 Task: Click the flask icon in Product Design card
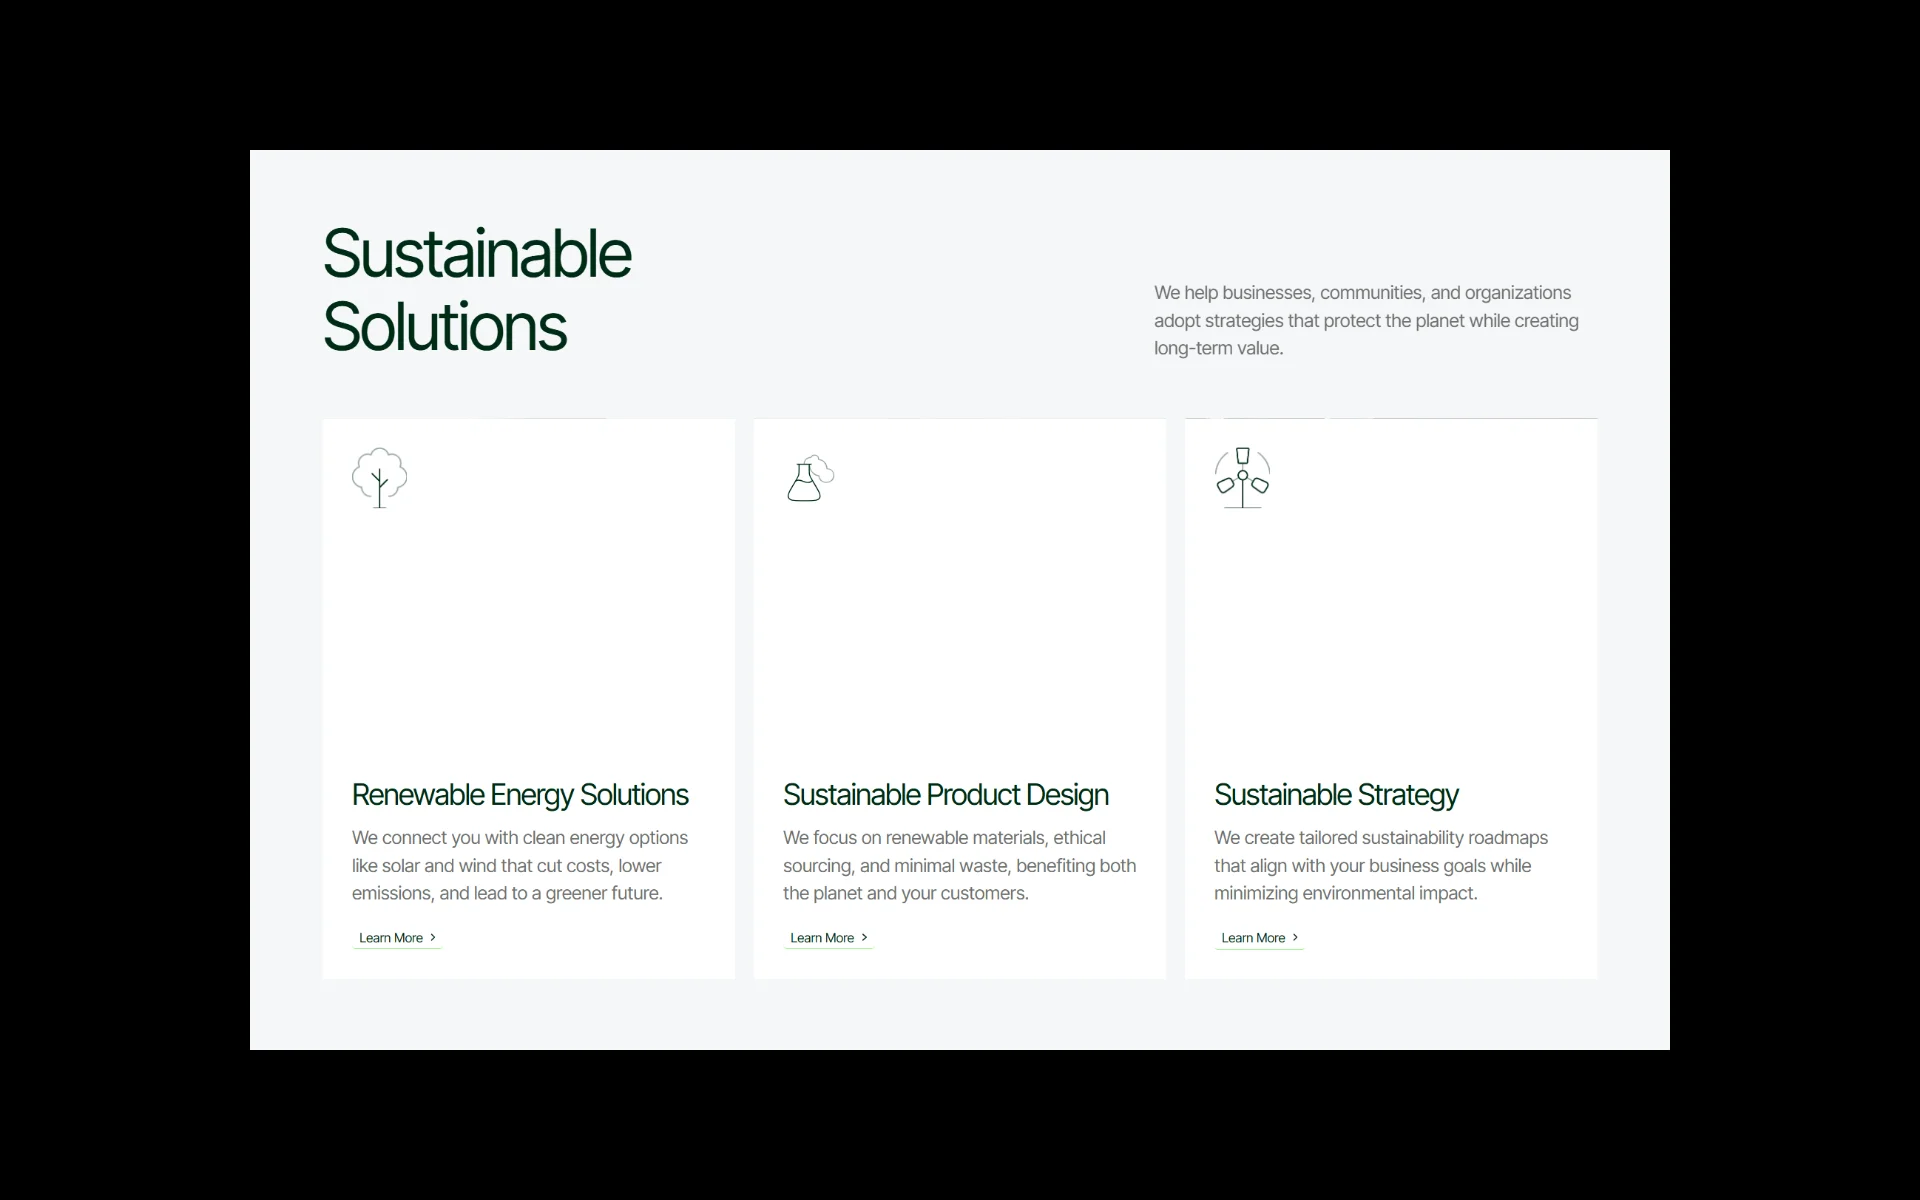[x=808, y=479]
